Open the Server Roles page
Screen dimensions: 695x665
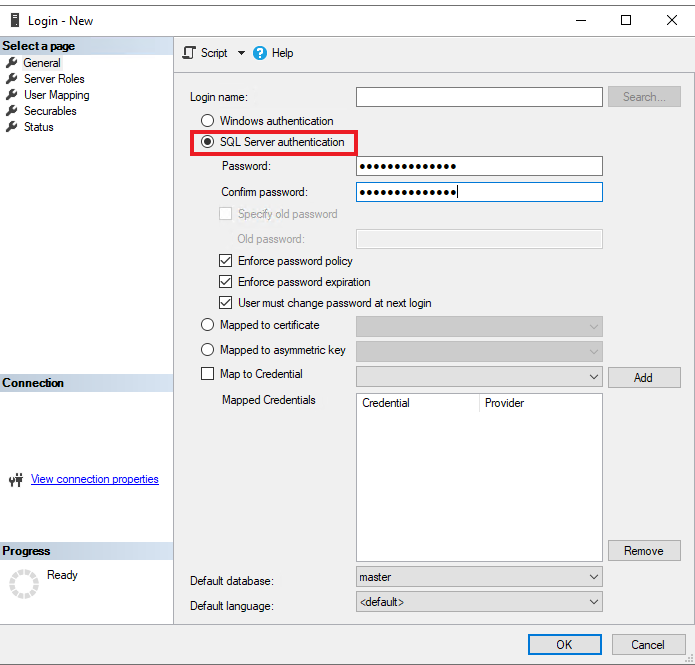54,79
